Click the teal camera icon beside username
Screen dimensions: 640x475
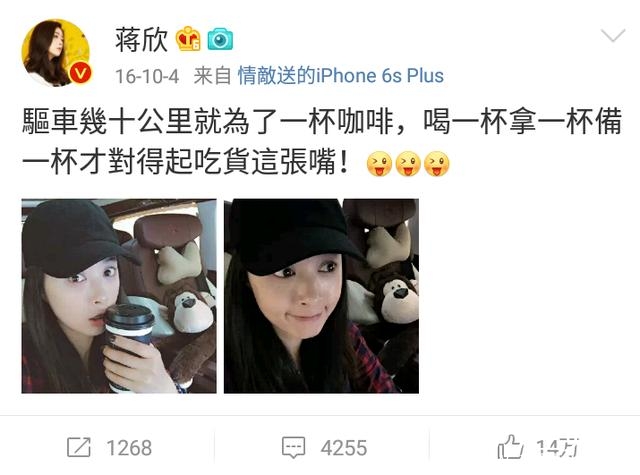coord(220,40)
